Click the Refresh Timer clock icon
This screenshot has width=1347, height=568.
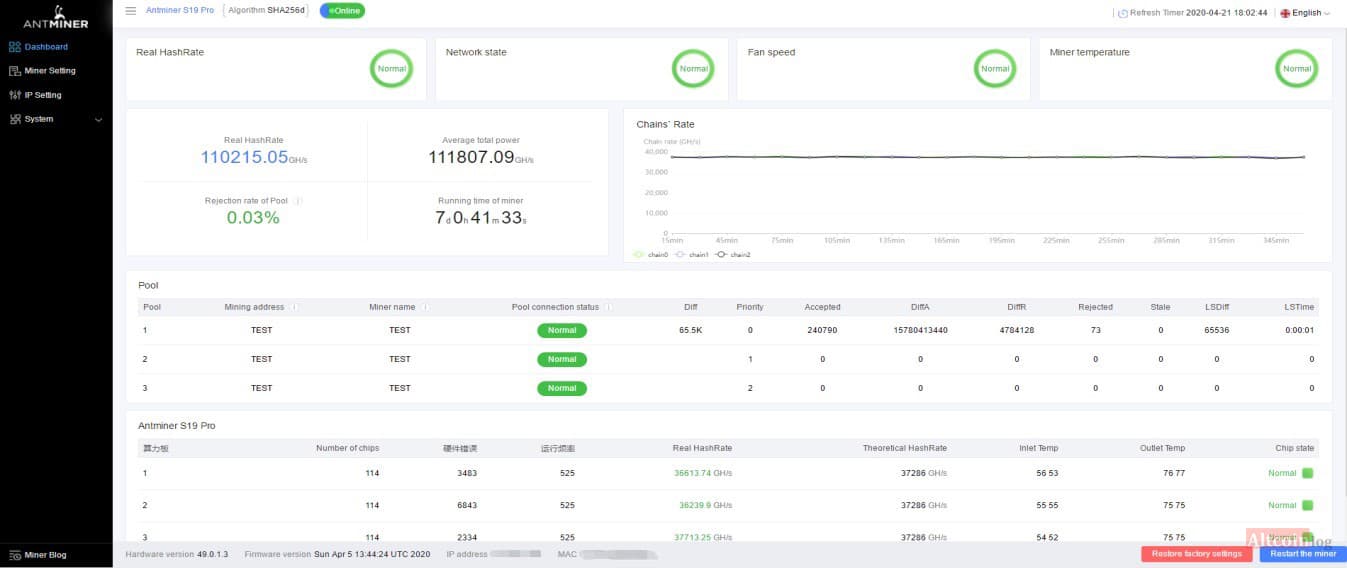[x=1122, y=14]
